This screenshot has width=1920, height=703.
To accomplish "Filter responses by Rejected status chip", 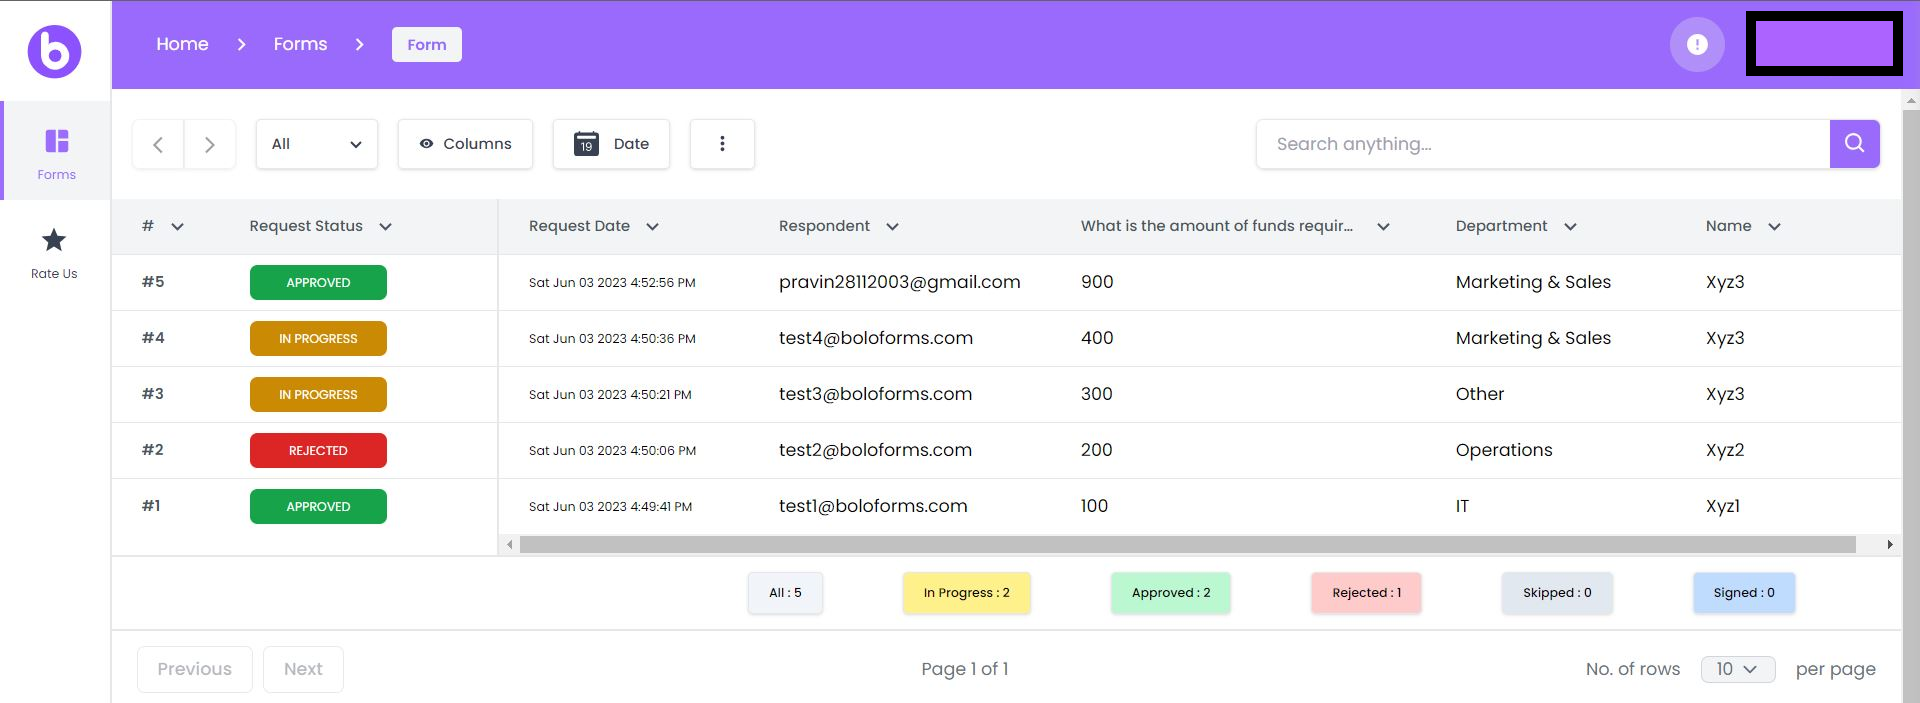I will coord(1366,593).
